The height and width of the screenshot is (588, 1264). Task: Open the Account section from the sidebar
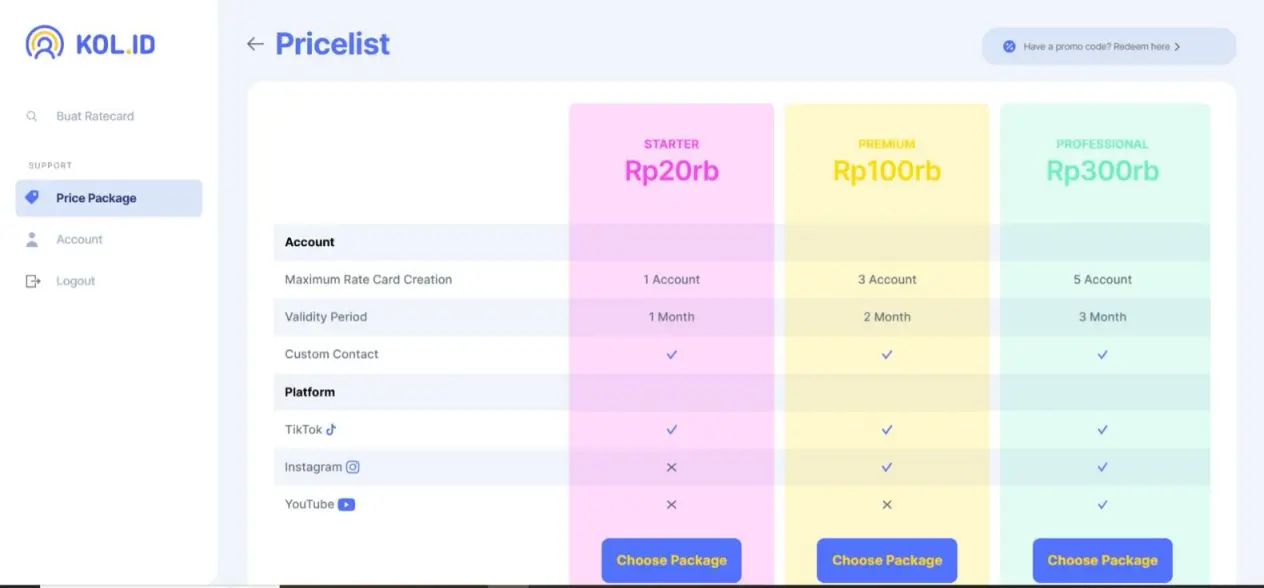click(80, 239)
